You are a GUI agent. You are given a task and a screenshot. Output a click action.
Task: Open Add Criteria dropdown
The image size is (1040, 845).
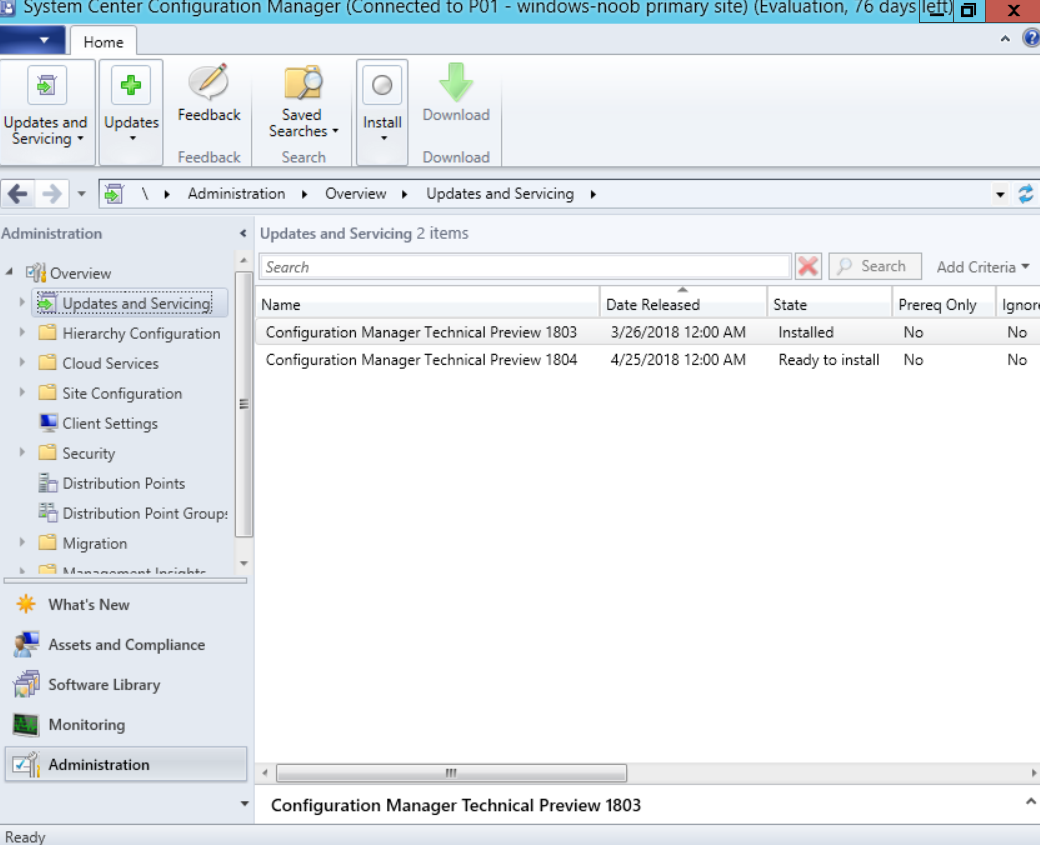pyautogui.click(x=982, y=267)
